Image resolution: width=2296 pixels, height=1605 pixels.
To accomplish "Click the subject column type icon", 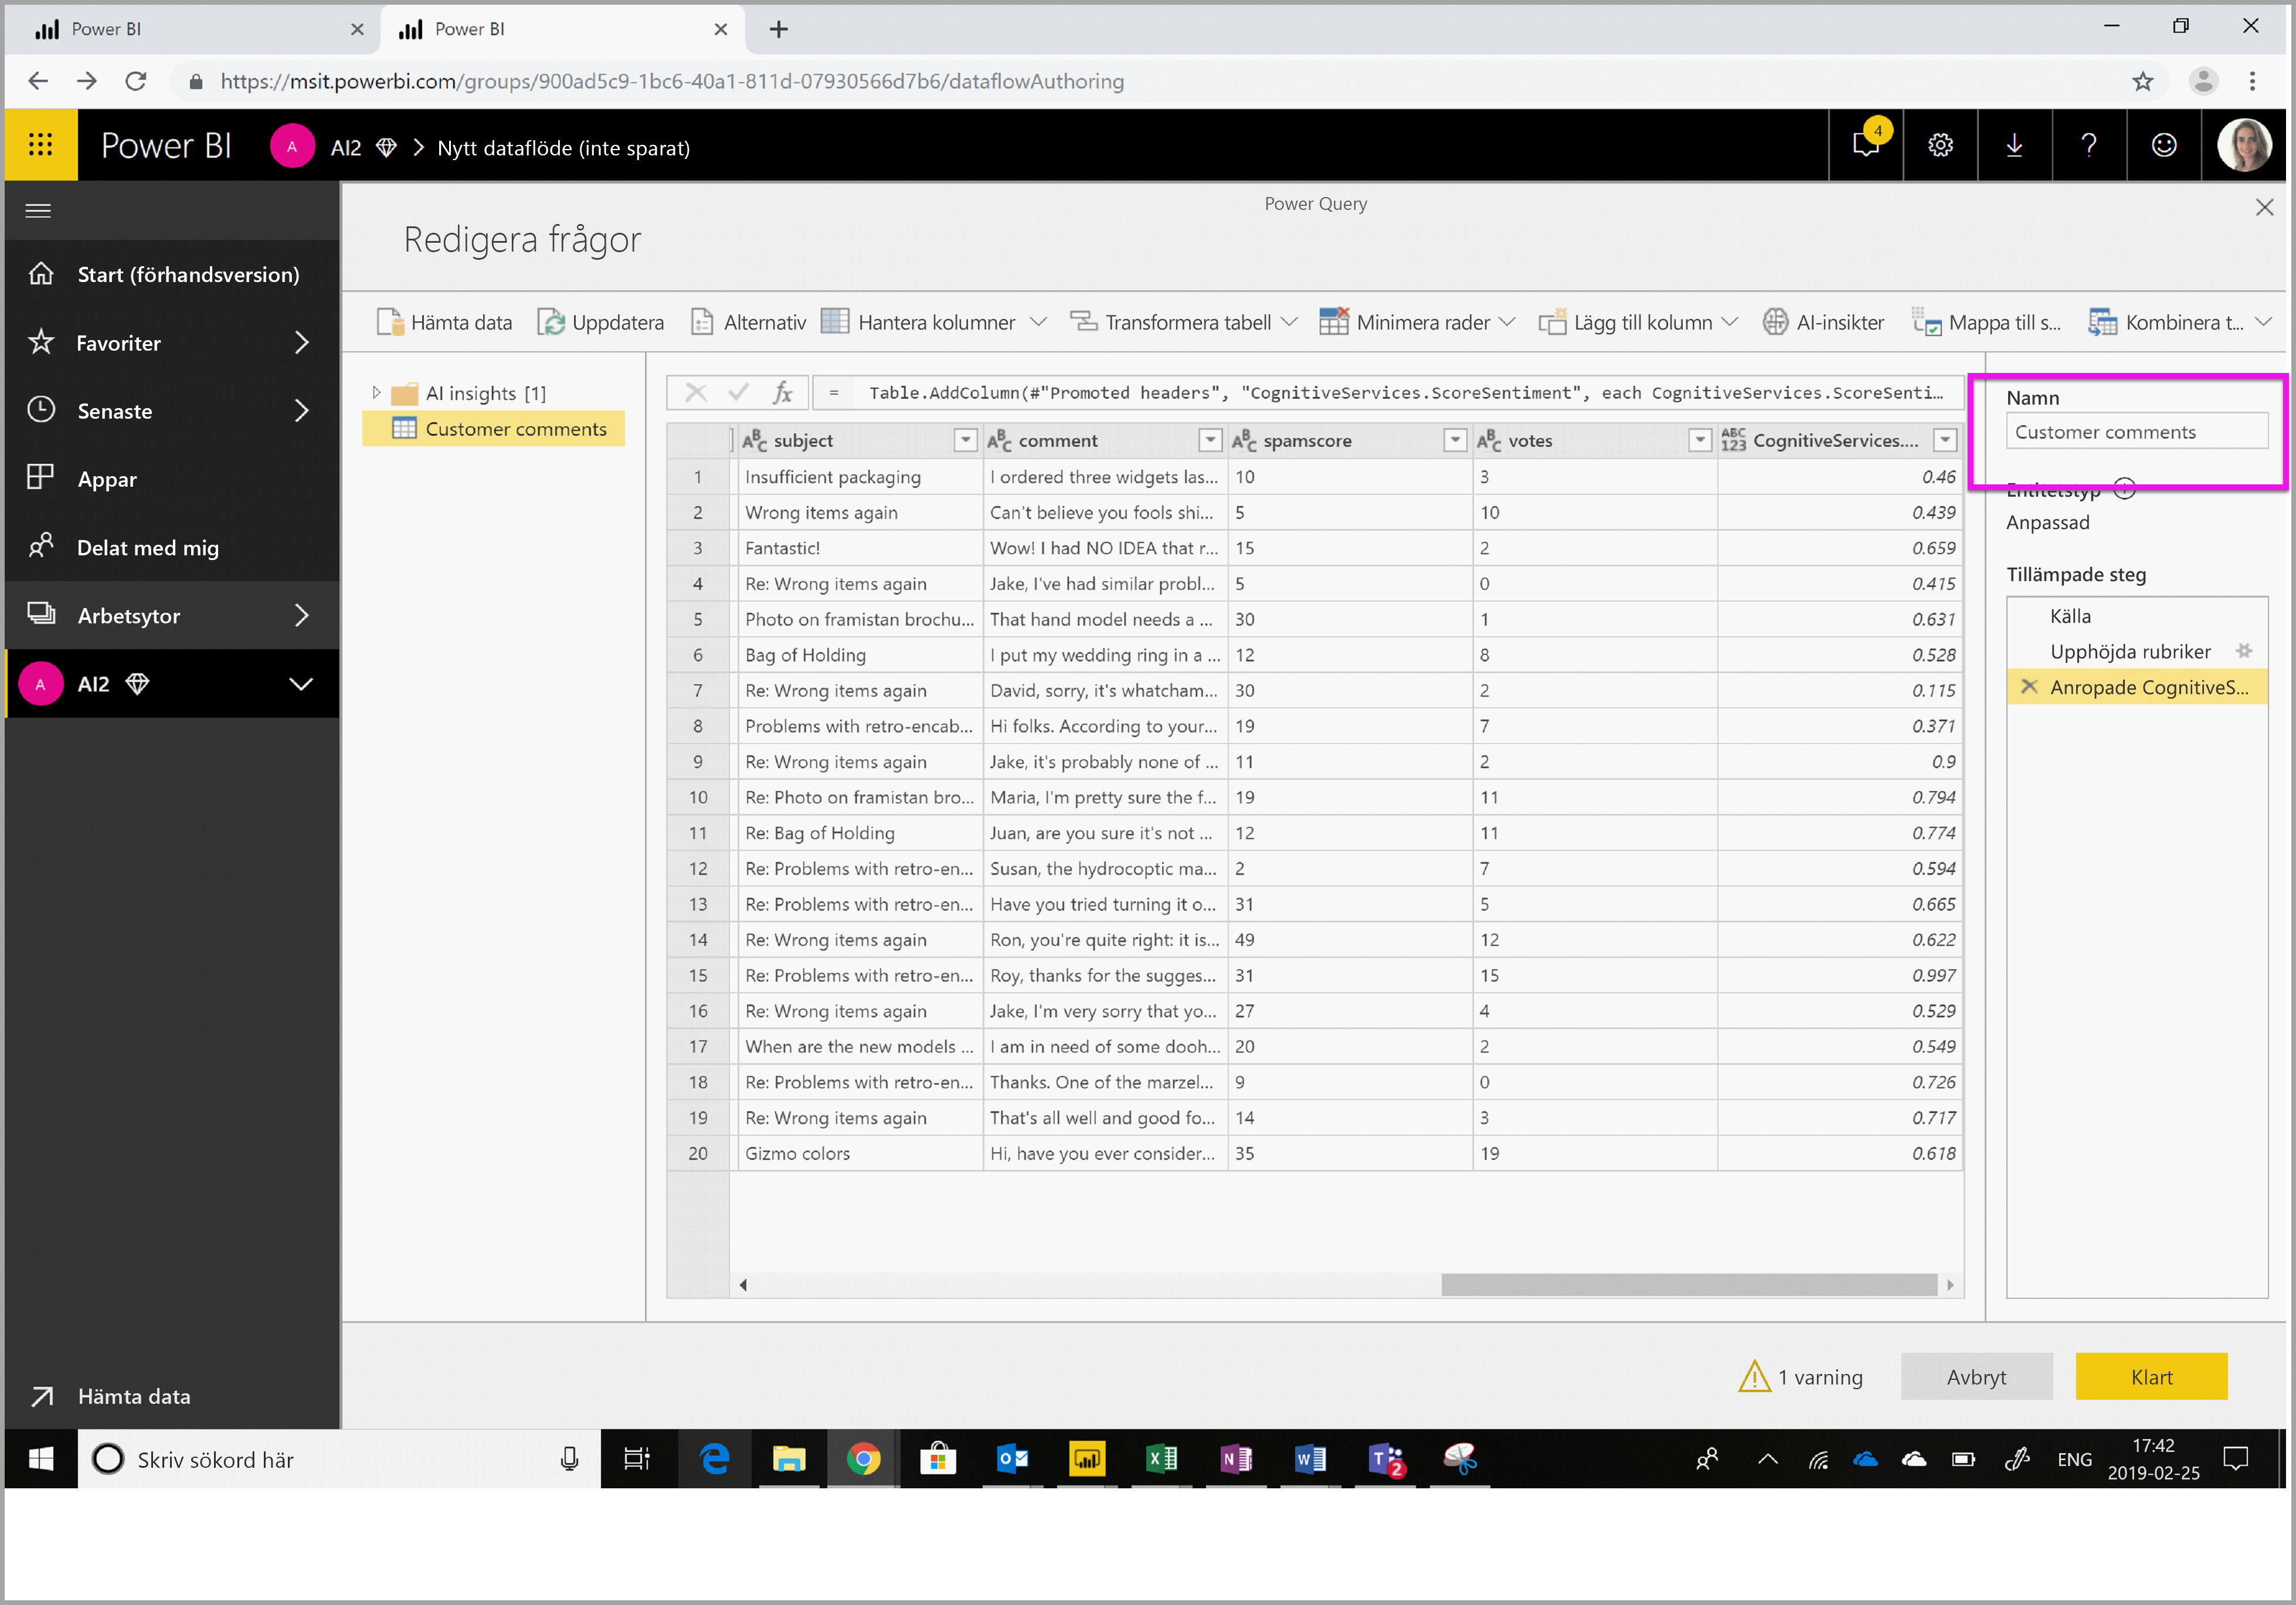I will click(754, 440).
